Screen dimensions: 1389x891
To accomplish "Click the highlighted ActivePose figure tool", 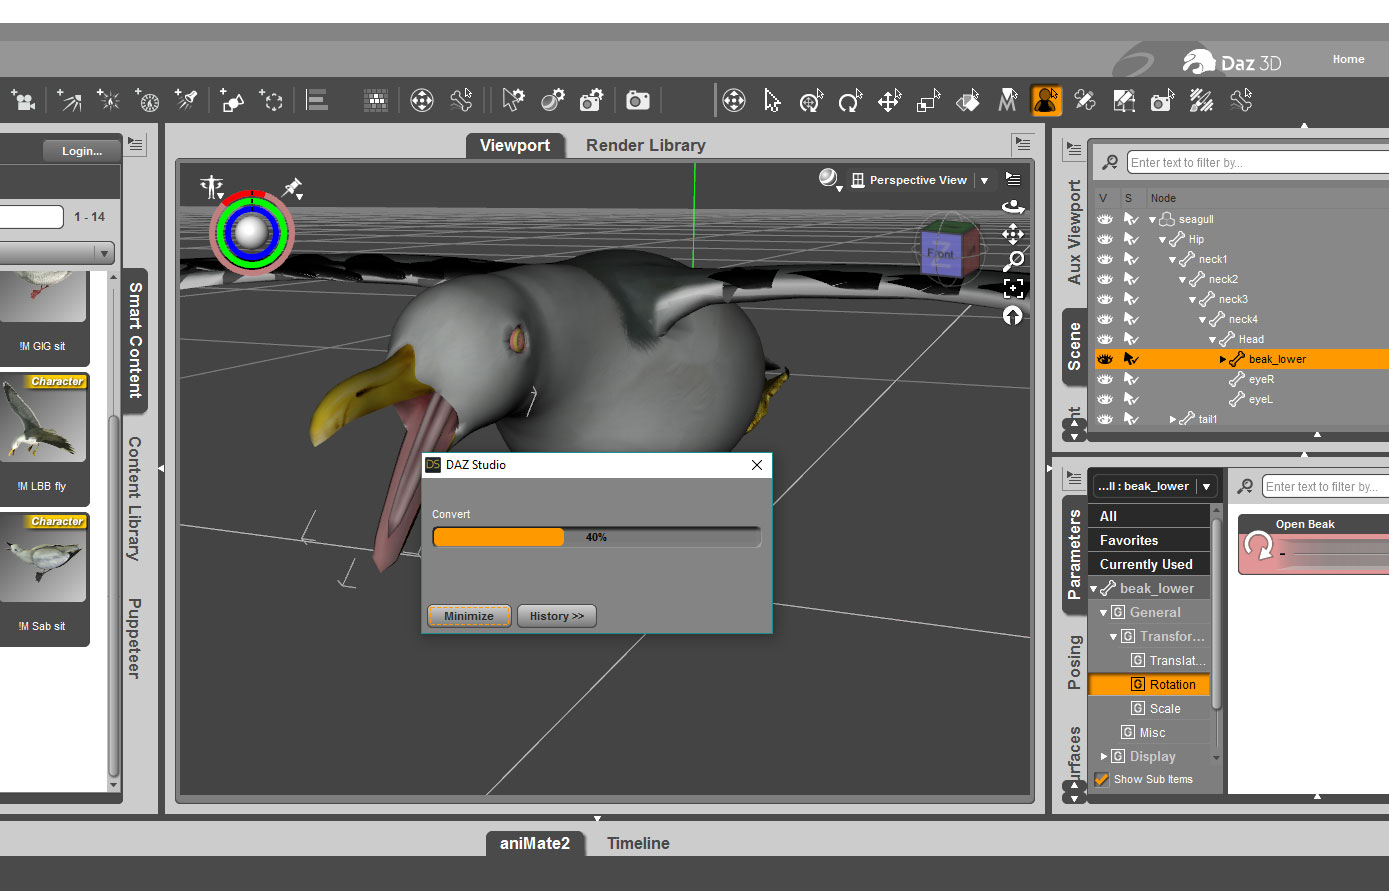I will (x=1046, y=100).
